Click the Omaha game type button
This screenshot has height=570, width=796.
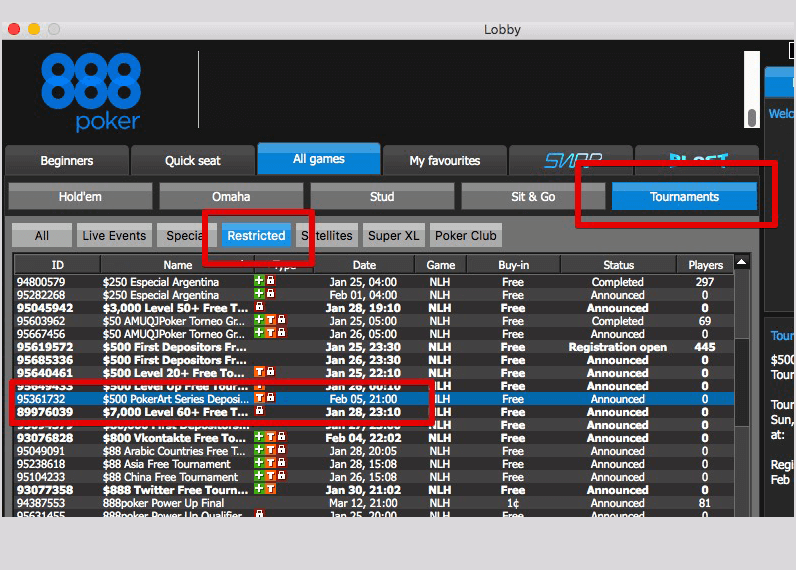pyautogui.click(x=231, y=197)
